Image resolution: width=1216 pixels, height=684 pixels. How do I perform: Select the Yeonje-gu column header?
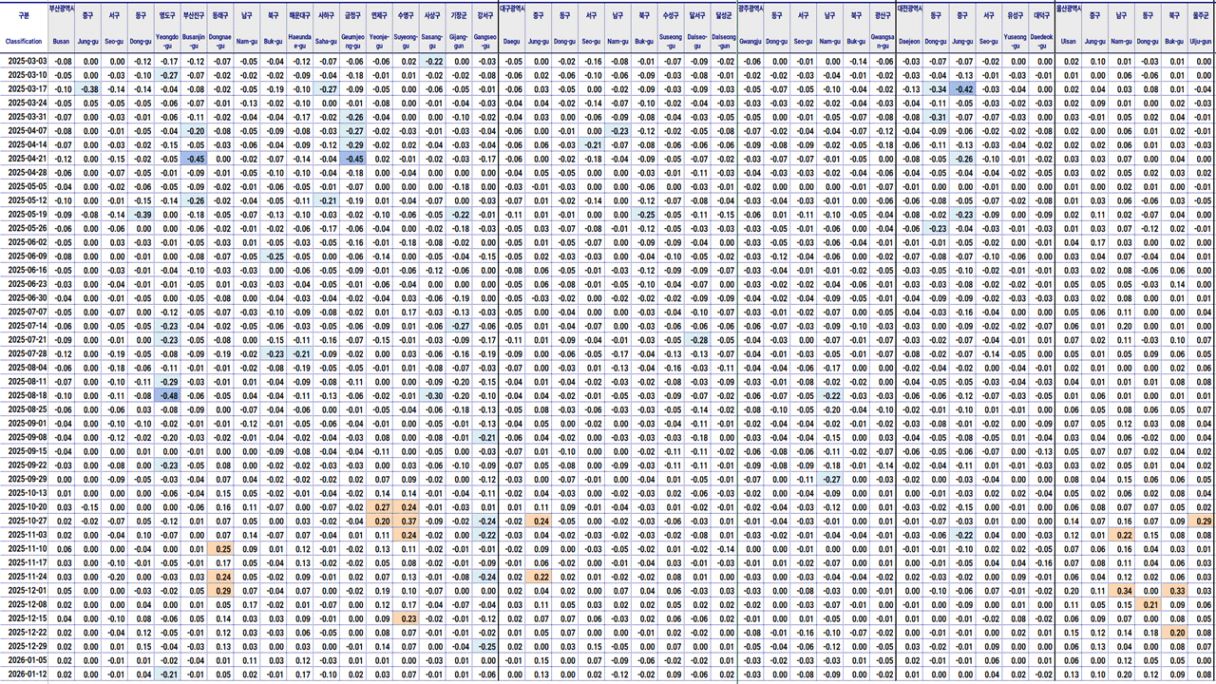379,42
